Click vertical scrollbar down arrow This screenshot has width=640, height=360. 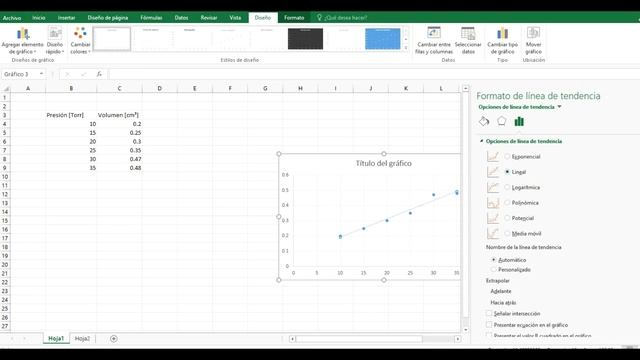(466, 330)
